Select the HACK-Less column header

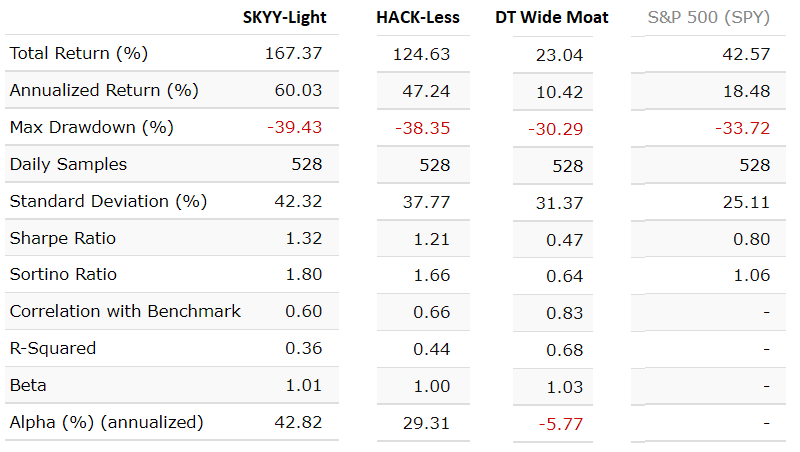(418, 17)
